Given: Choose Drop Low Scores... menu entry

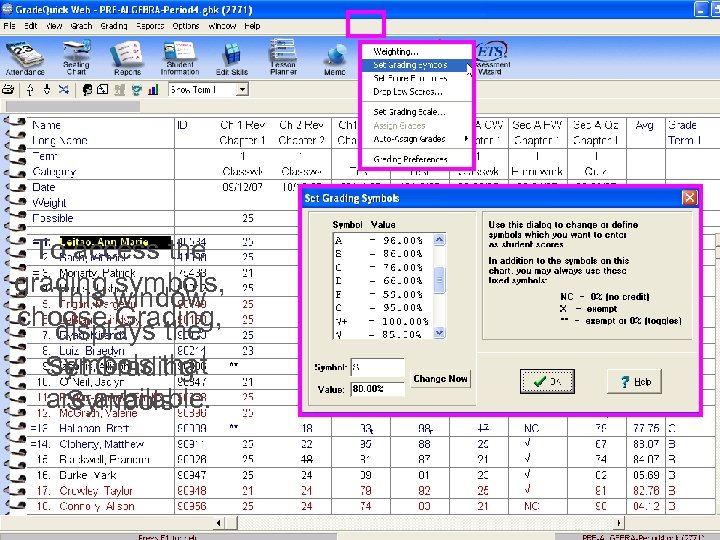Looking at the screenshot, I should (417, 92).
